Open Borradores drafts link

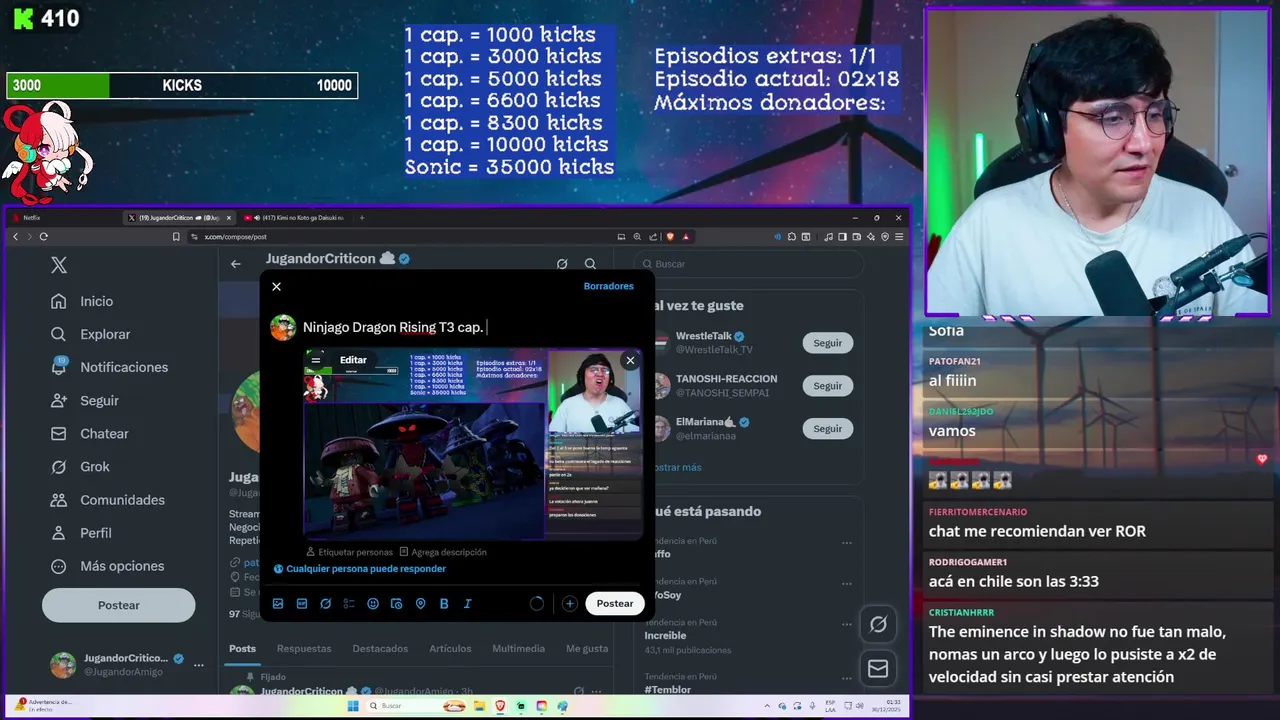point(608,286)
